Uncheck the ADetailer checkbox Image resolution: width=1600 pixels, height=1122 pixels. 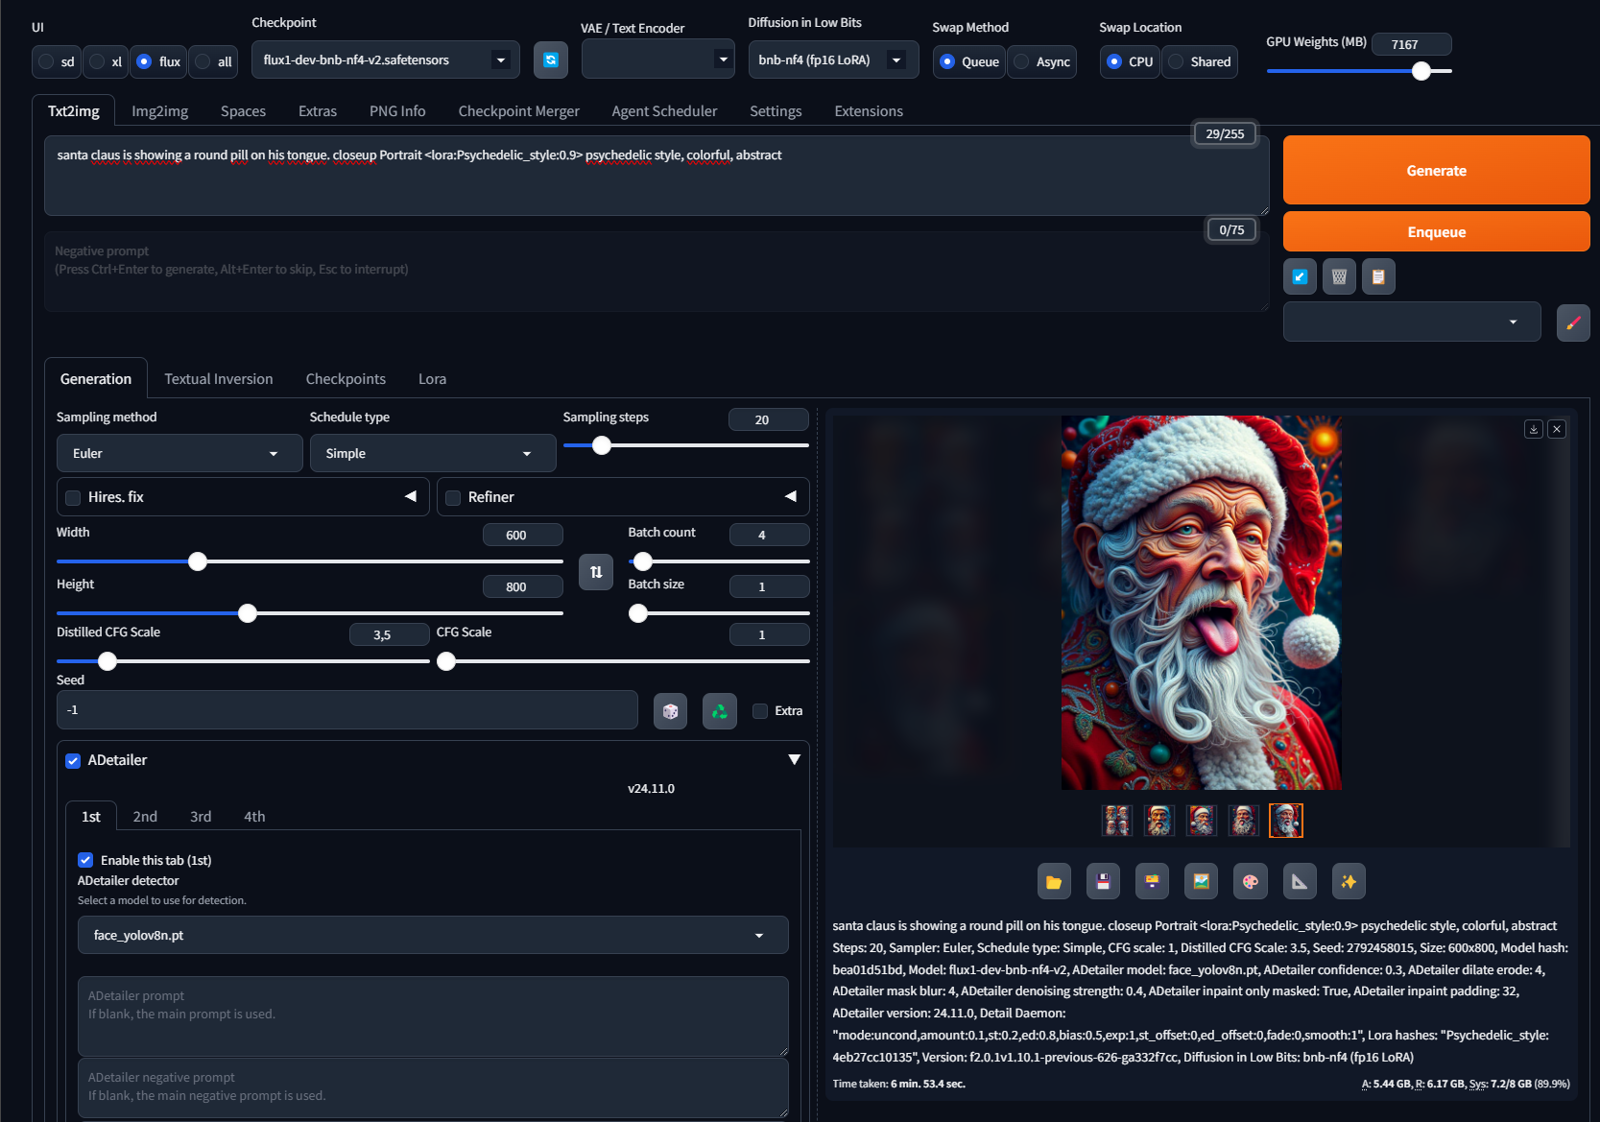pyautogui.click(x=73, y=761)
